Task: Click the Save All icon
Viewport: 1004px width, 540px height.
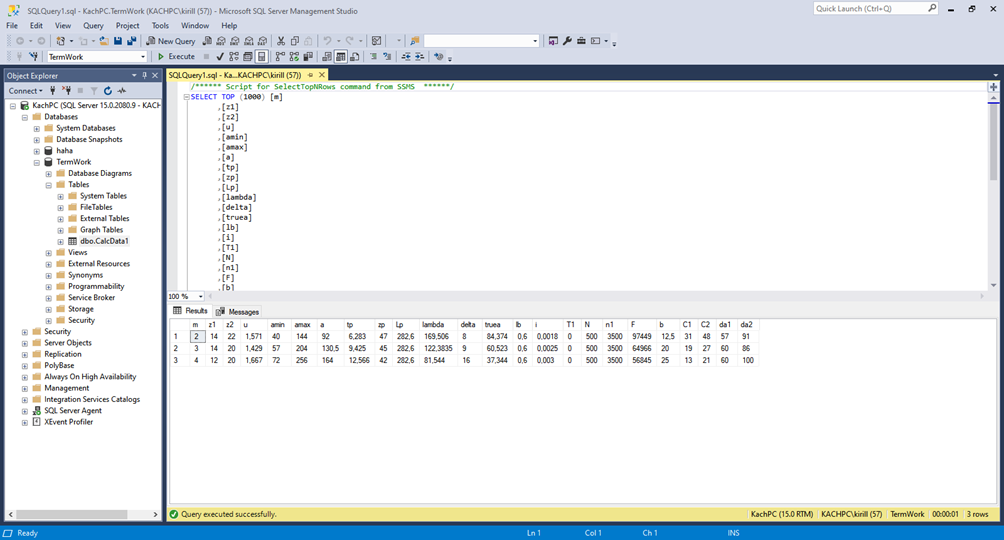Action: pos(131,40)
